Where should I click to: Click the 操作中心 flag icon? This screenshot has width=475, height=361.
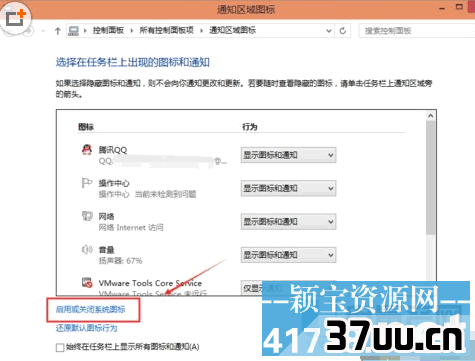pyautogui.click(x=87, y=183)
